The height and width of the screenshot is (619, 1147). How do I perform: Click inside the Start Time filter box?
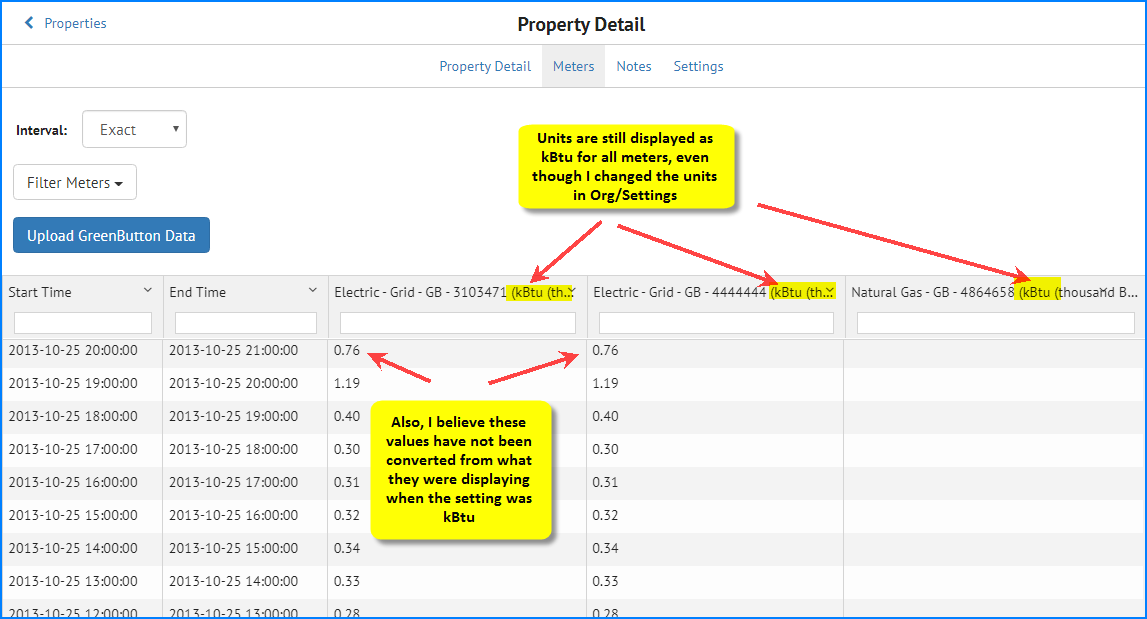[x=82, y=322]
